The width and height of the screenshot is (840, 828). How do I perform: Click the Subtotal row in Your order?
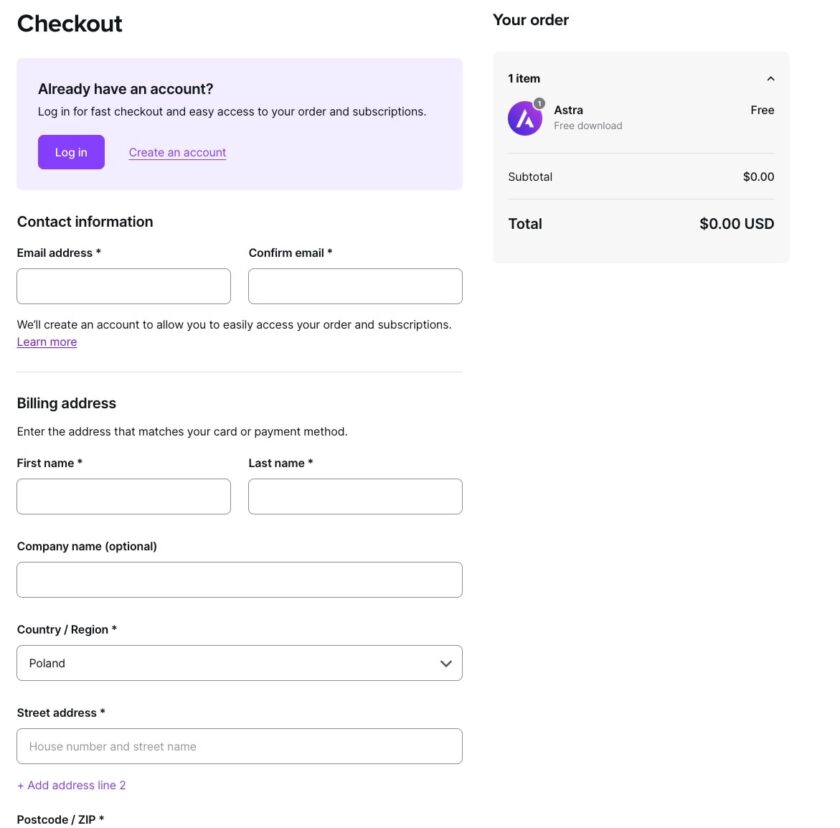pyautogui.click(x=640, y=176)
